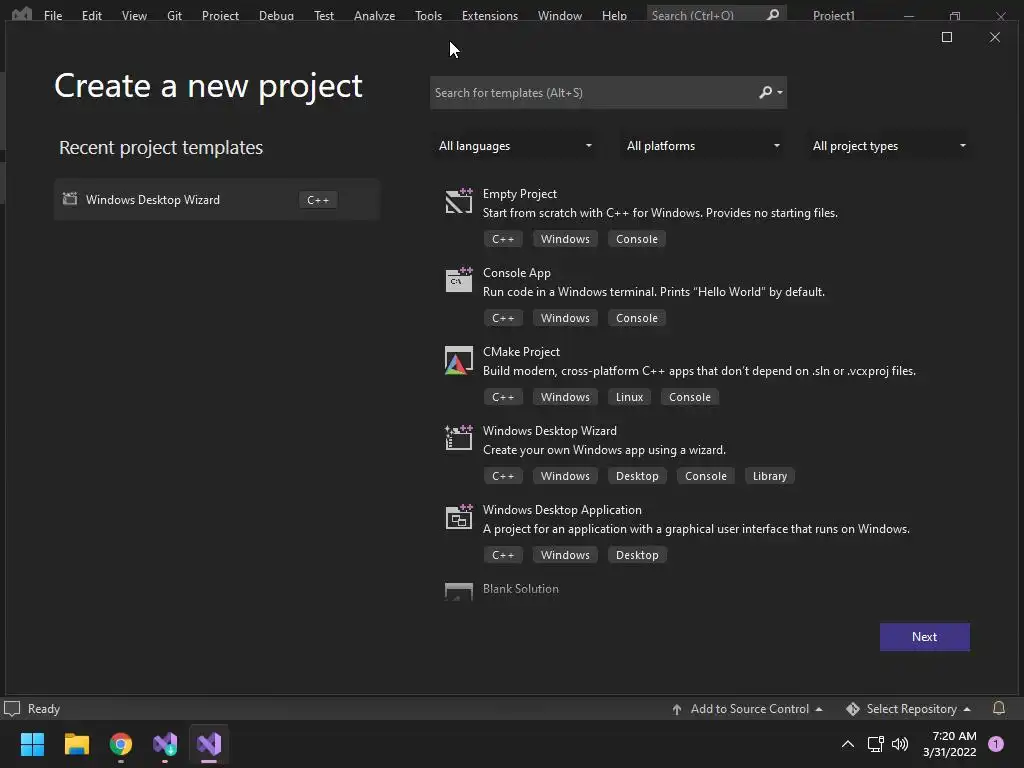This screenshot has height=768, width=1024.
Task: Click the Next button
Action: 924,637
